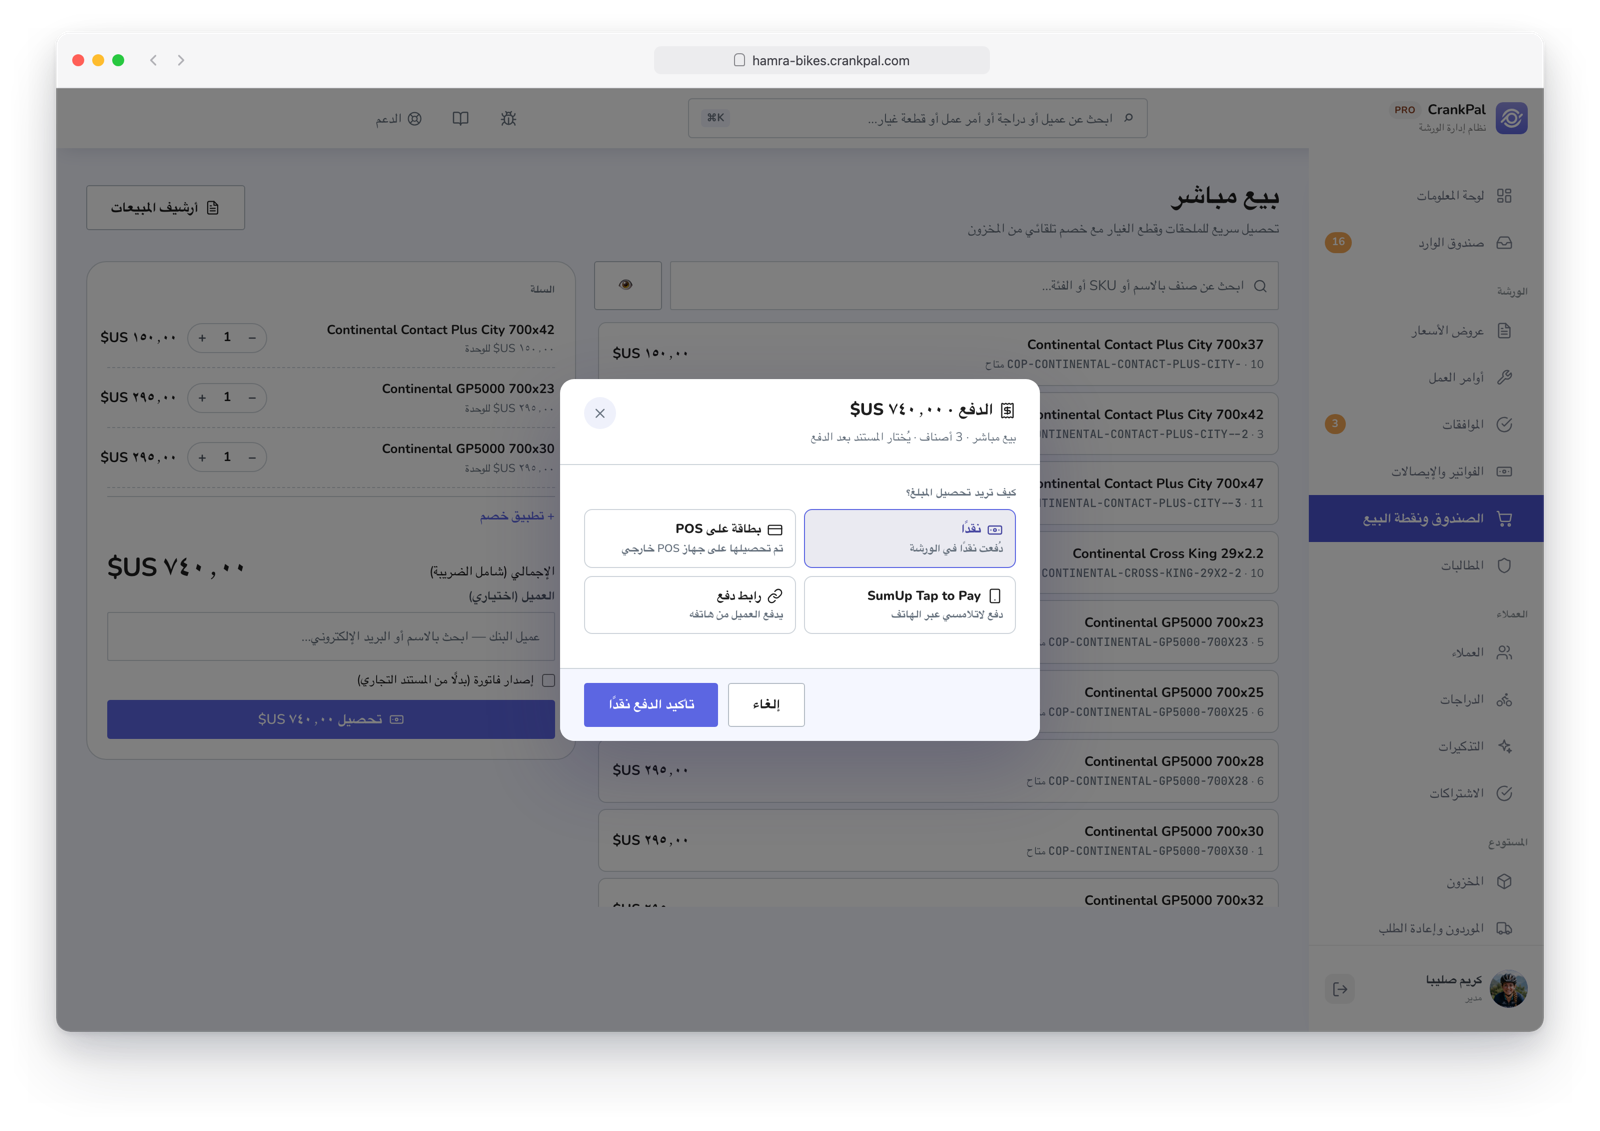
Task: Go back with browser back arrow
Action: (153, 60)
